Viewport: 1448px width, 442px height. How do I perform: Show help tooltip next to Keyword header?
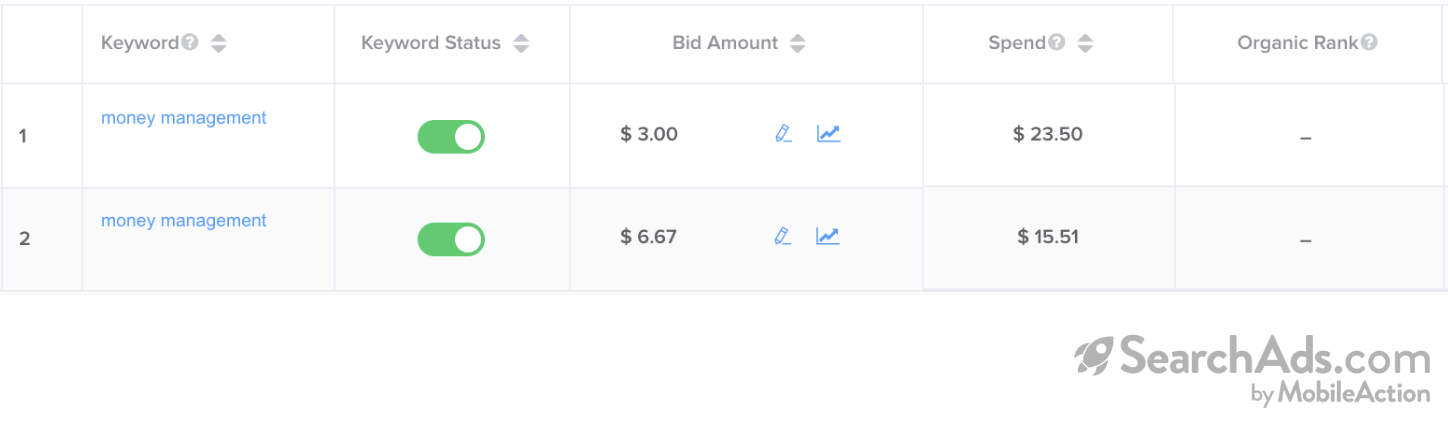(190, 43)
